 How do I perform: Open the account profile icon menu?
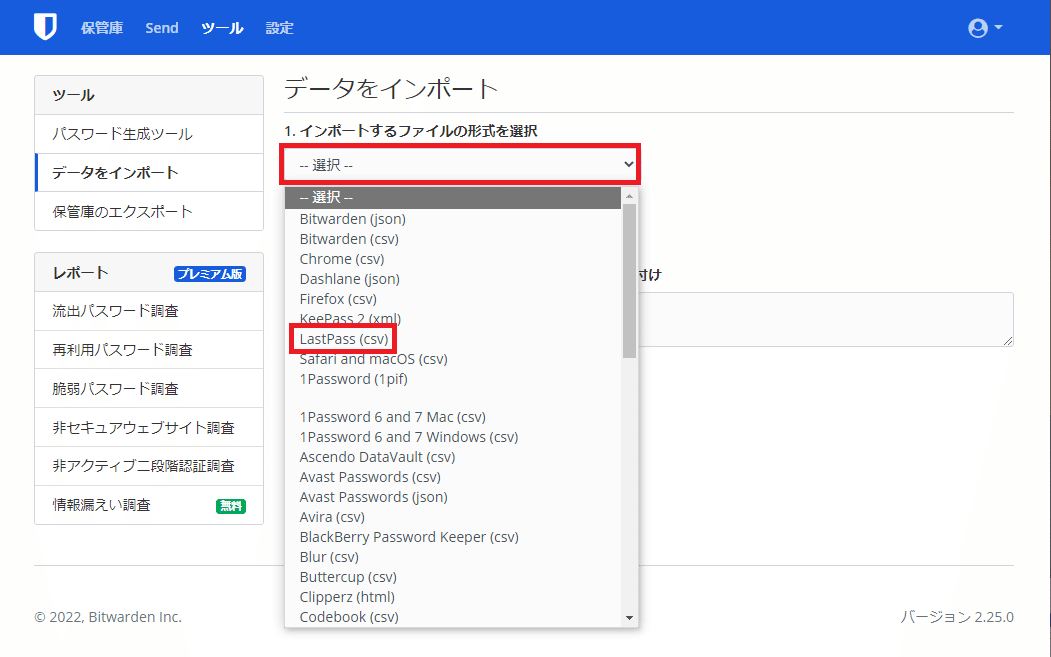point(985,27)
